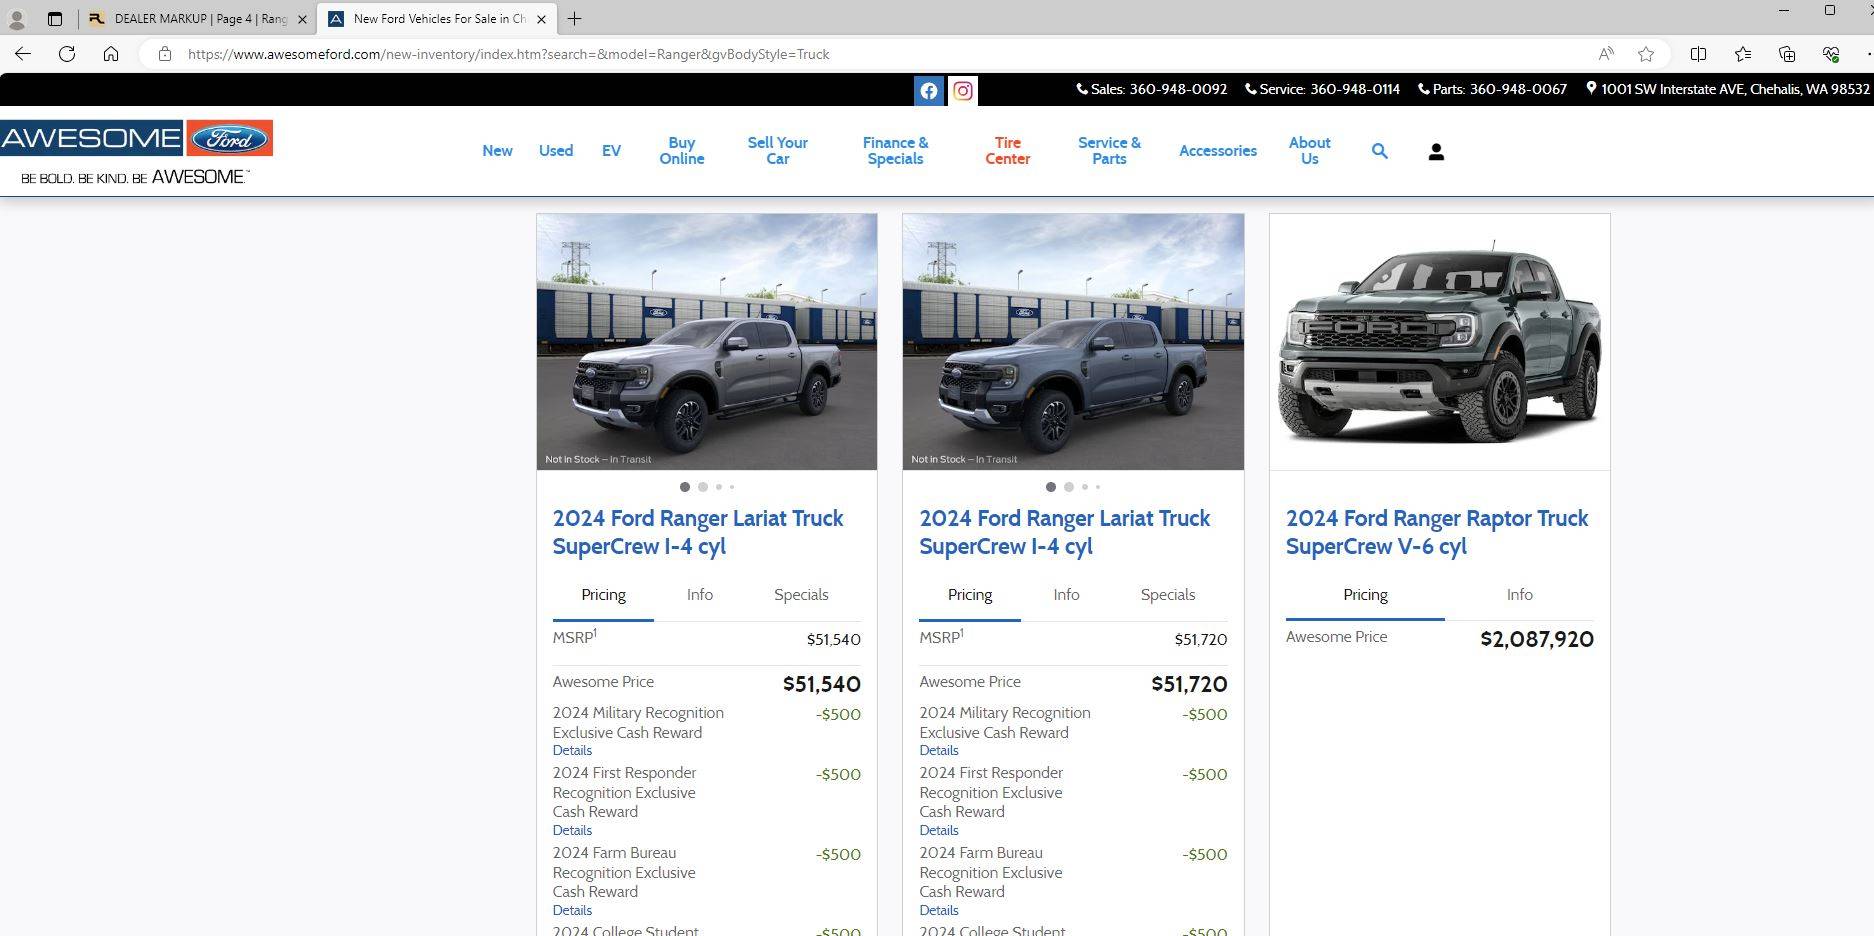Click the Raptor Awesome Price $2,087,920

pos(1537,639)
